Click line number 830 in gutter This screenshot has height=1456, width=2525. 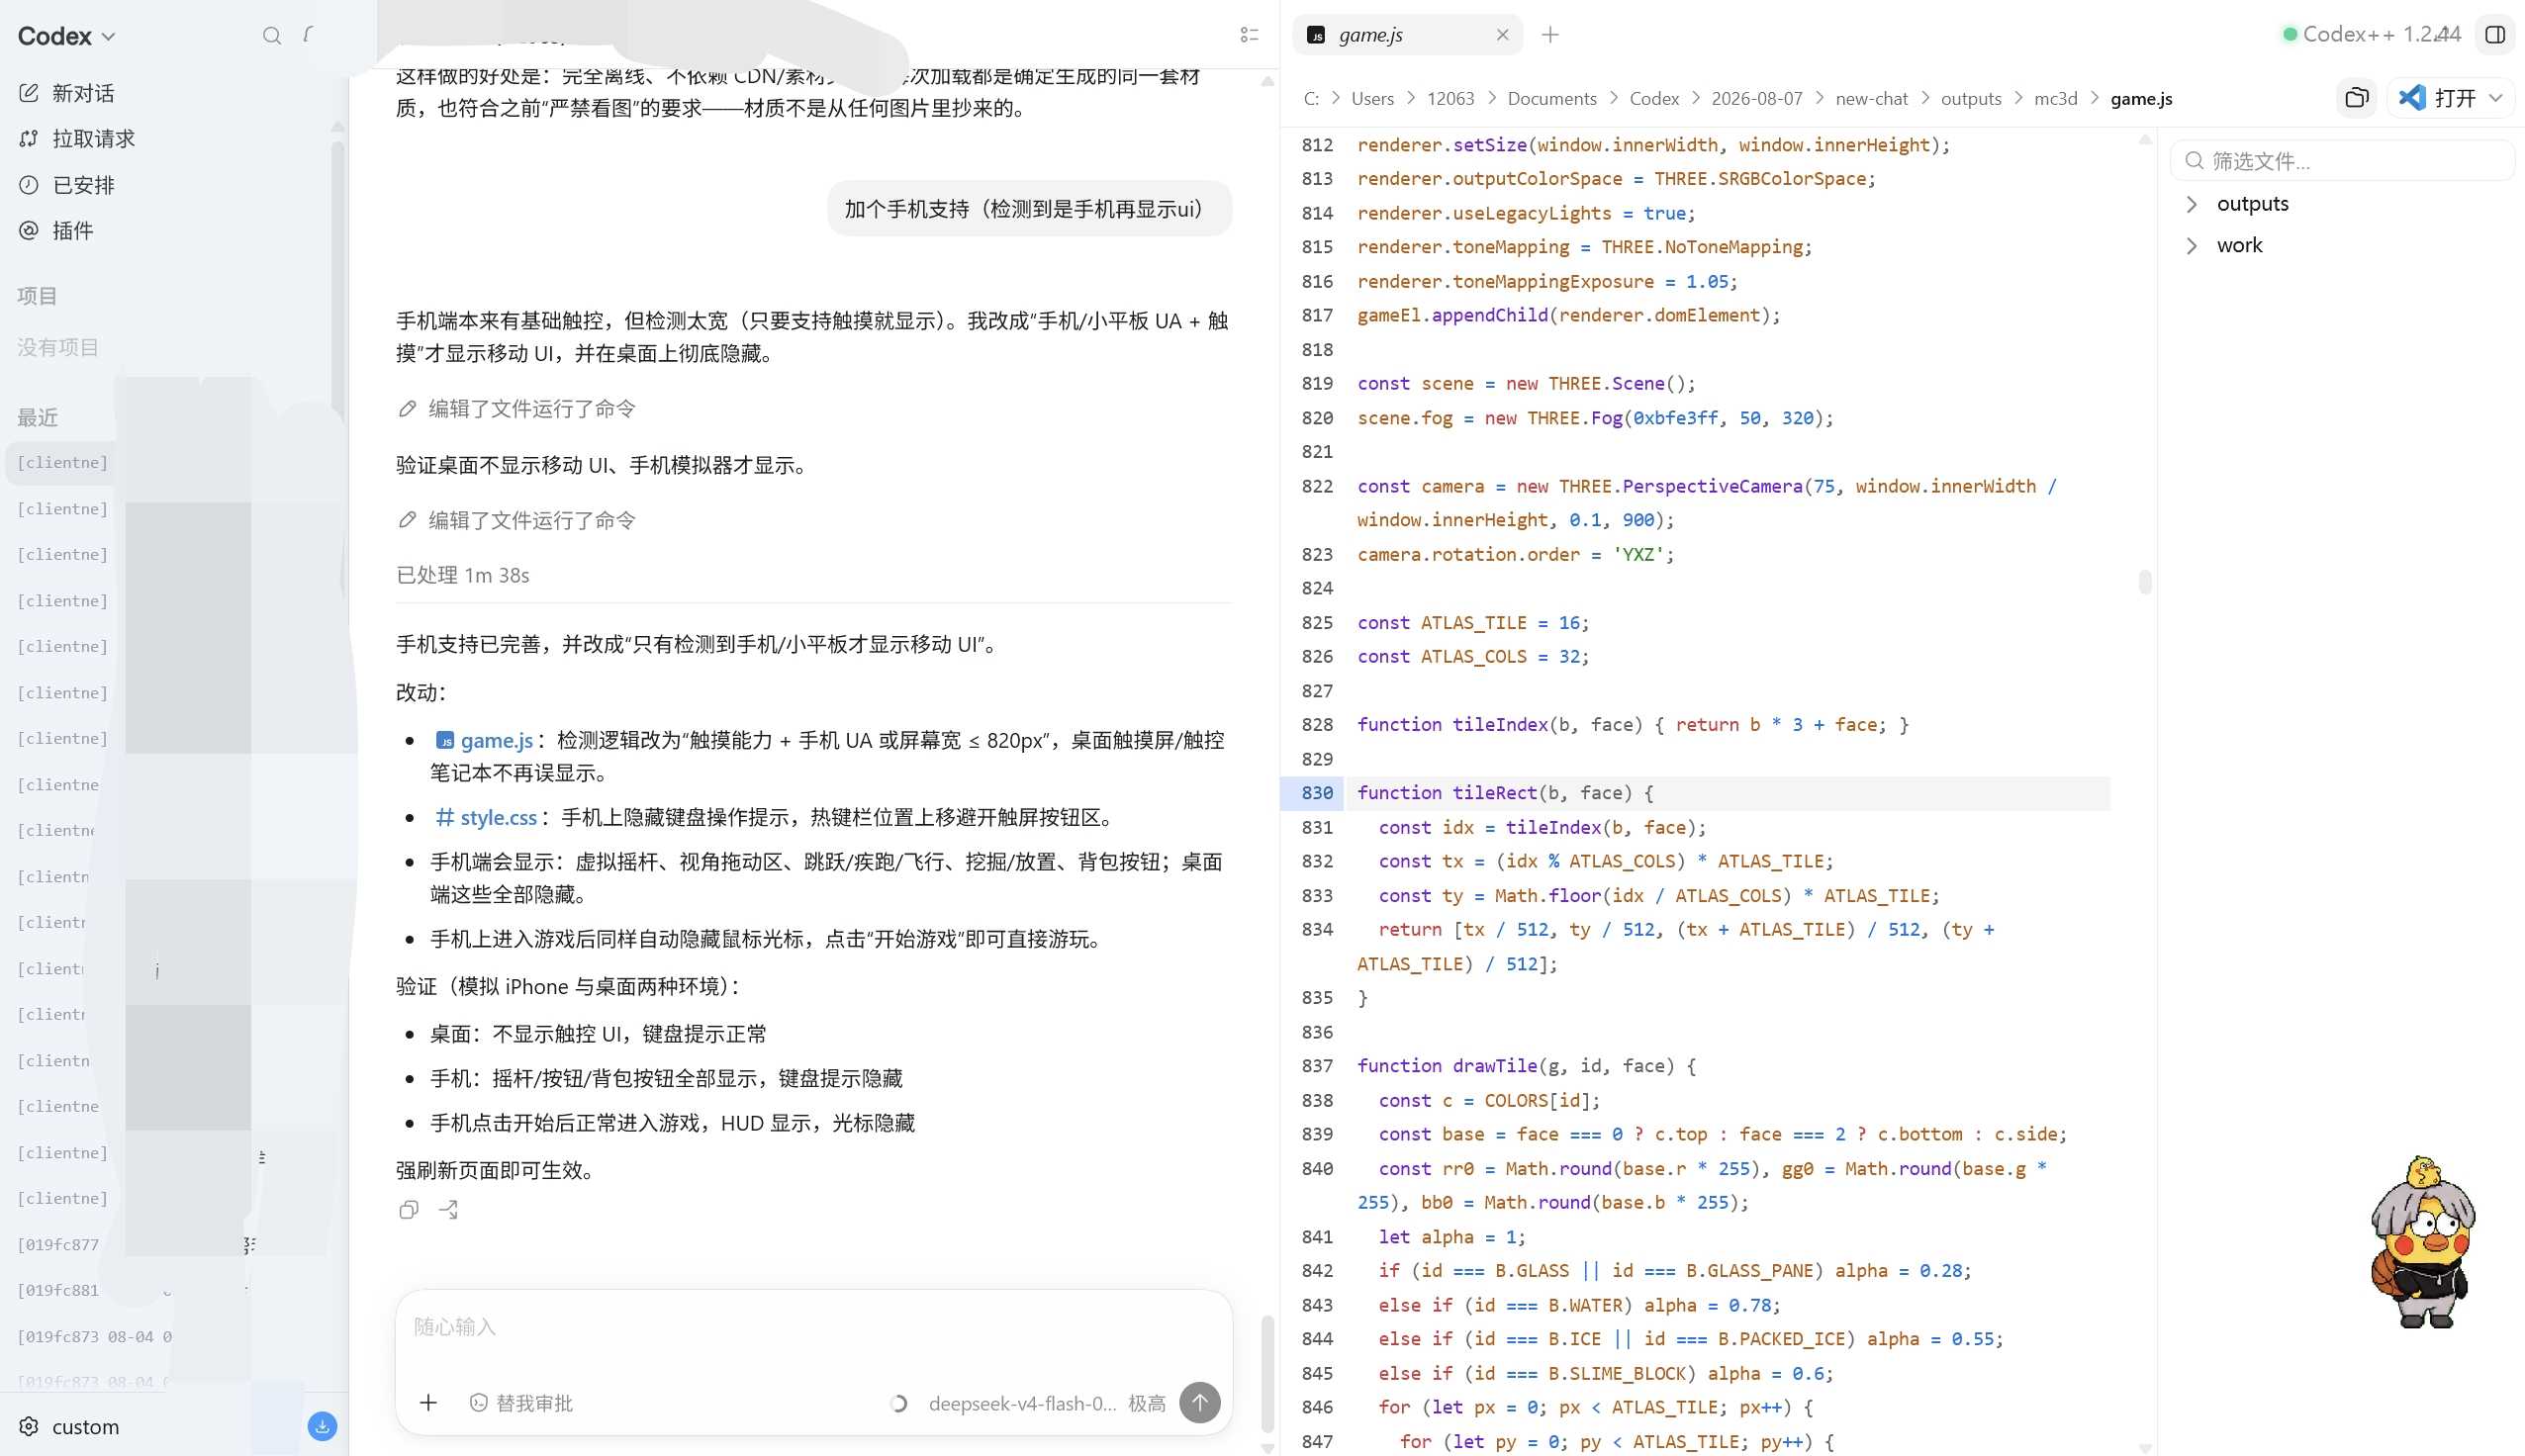tap(1316, 793)
